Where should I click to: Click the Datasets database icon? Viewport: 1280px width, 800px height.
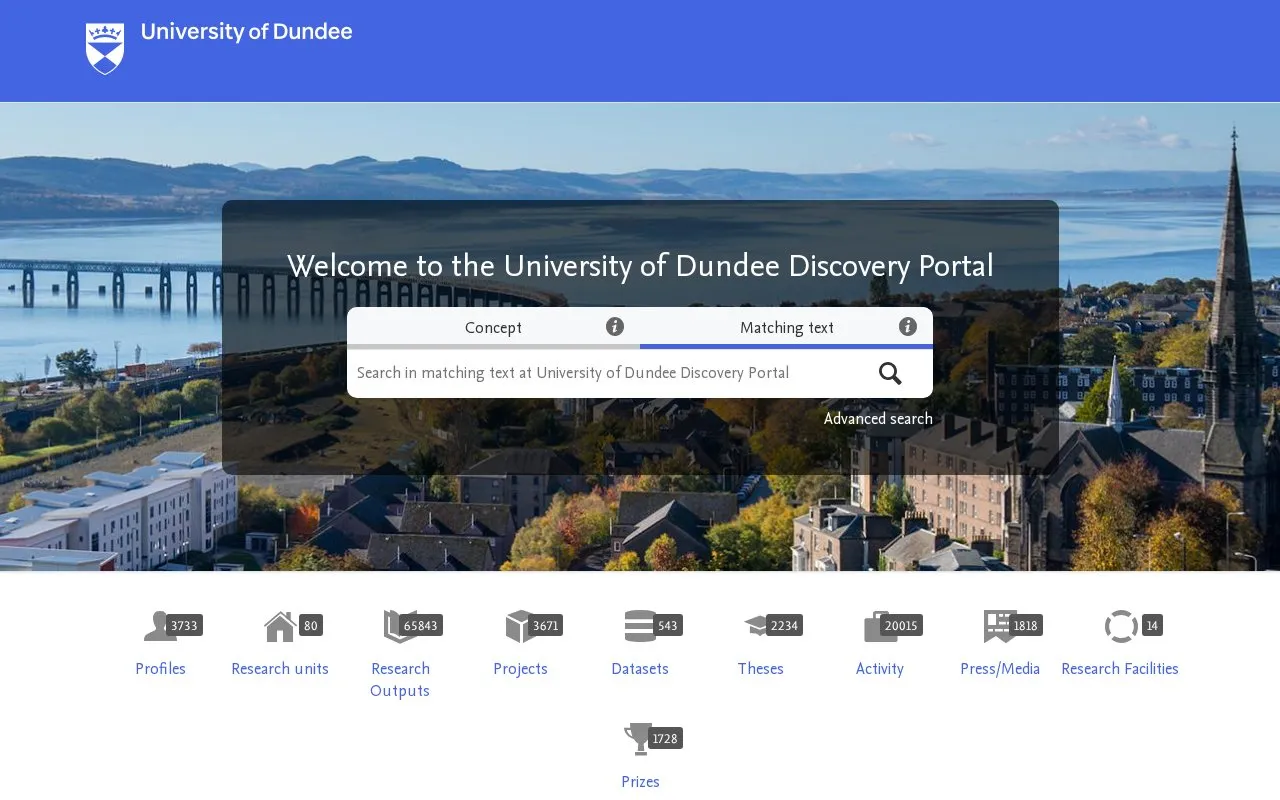tap(639, 626)
